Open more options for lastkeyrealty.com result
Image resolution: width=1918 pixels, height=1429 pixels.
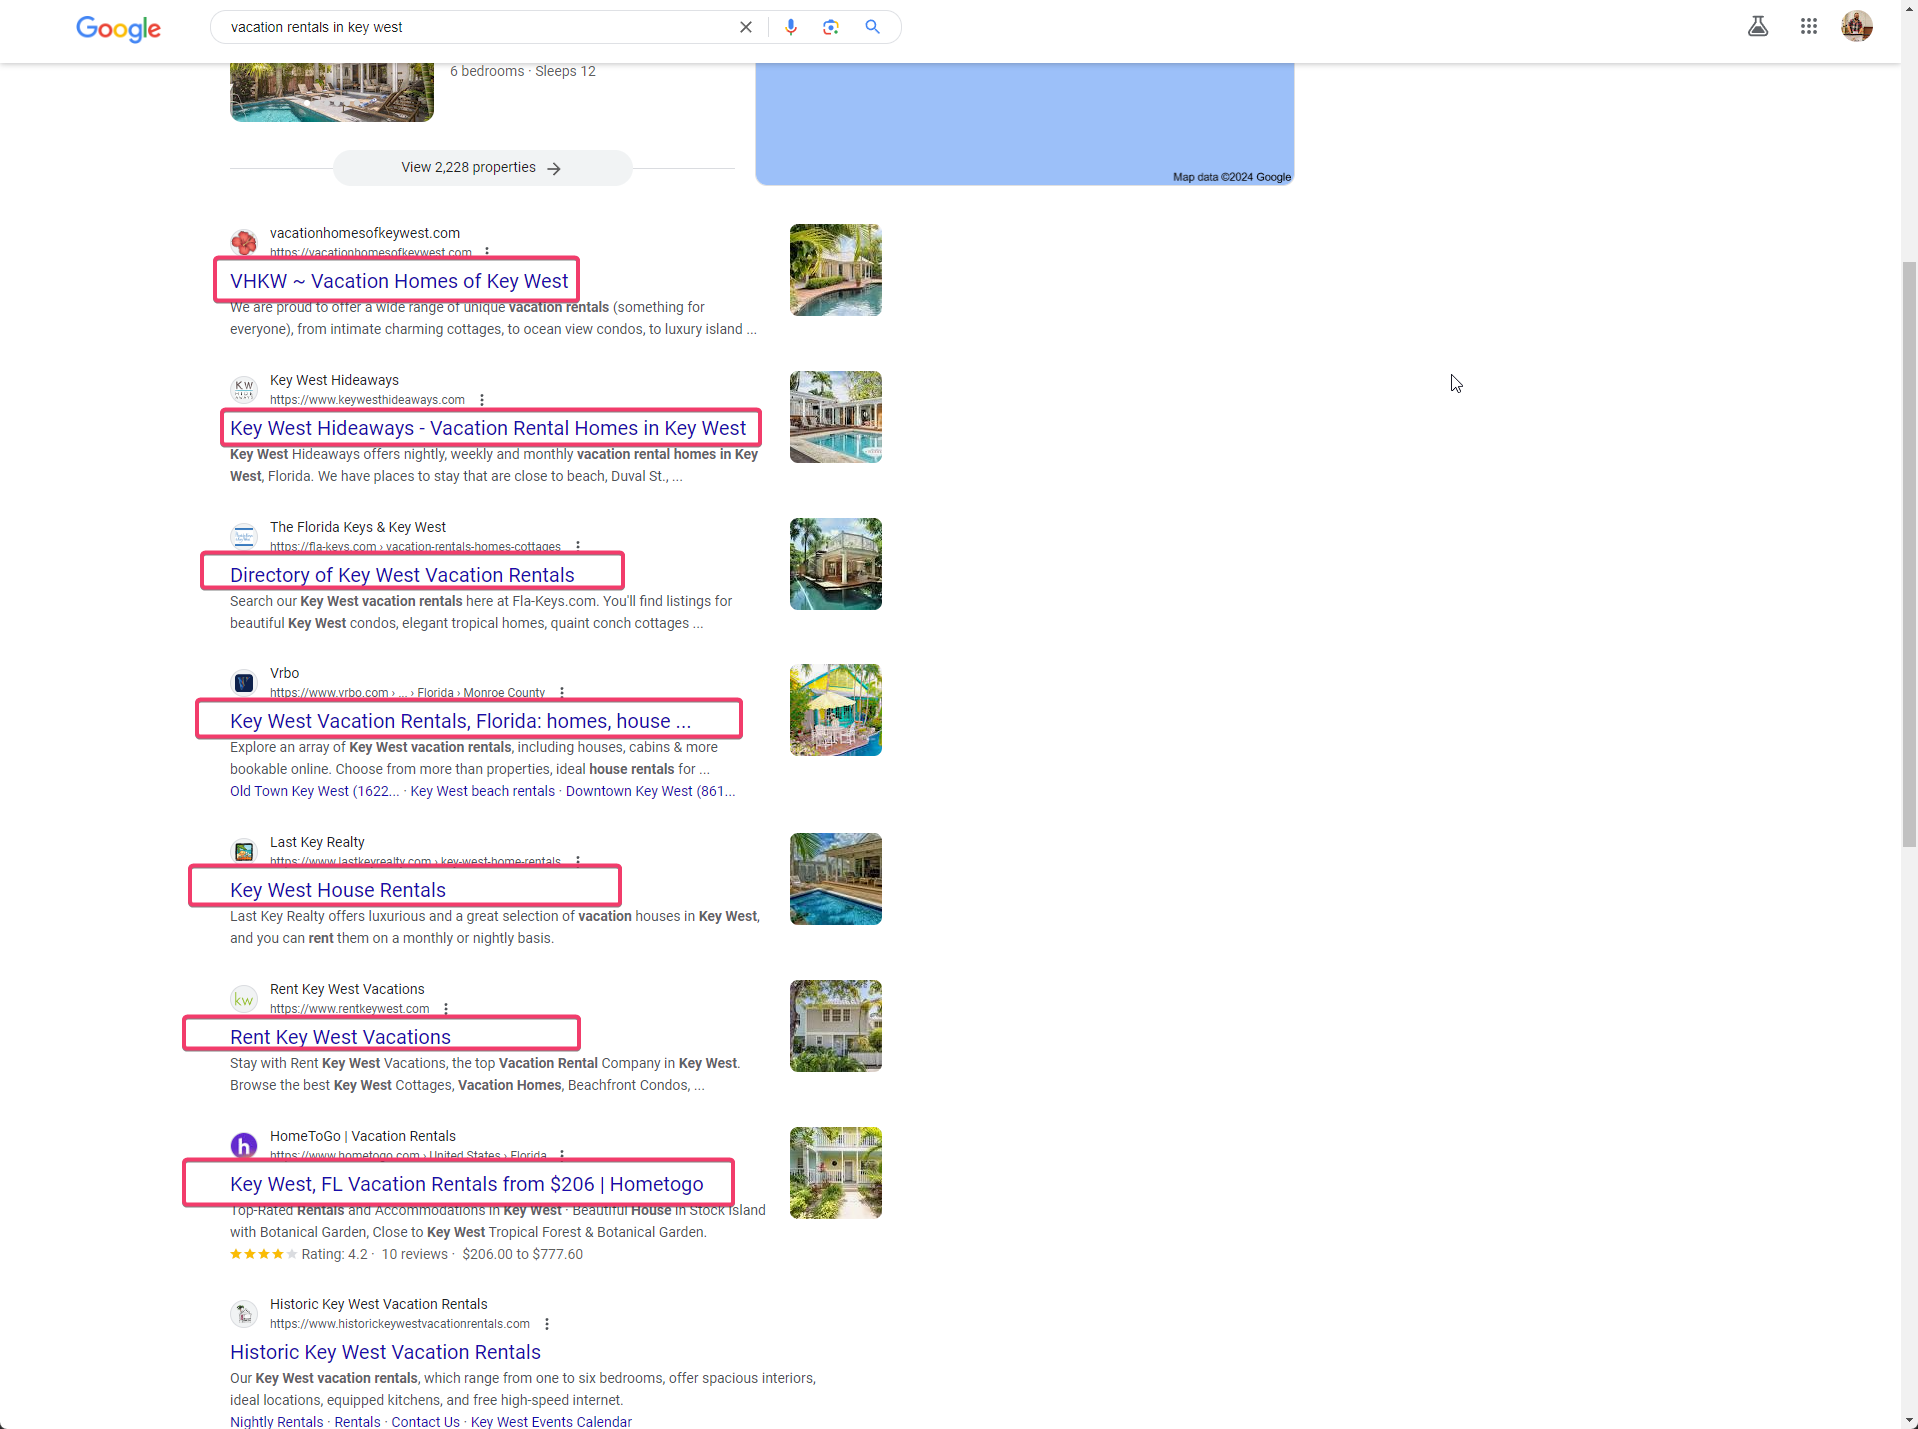click(578, 861)
